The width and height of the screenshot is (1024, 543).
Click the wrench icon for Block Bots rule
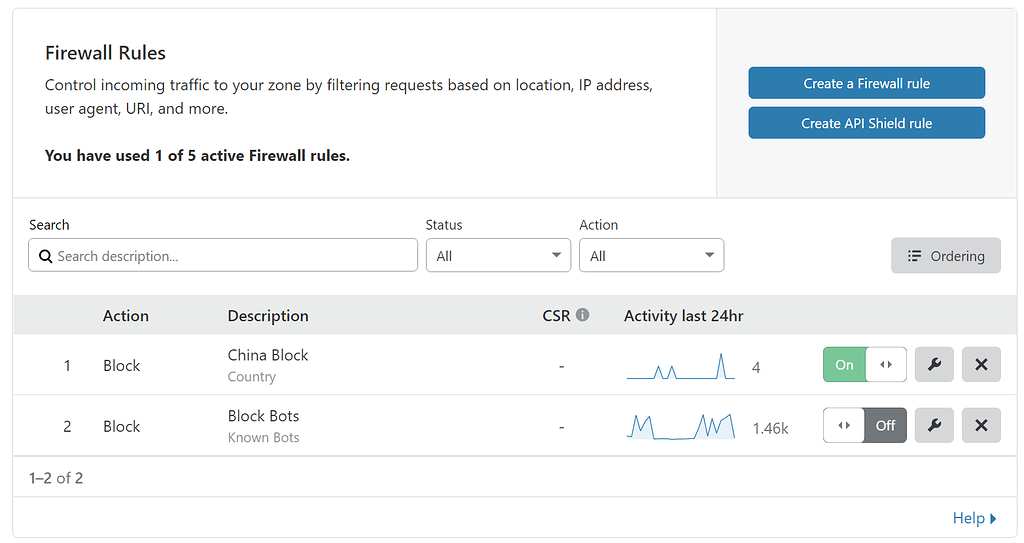pos(934,426)
